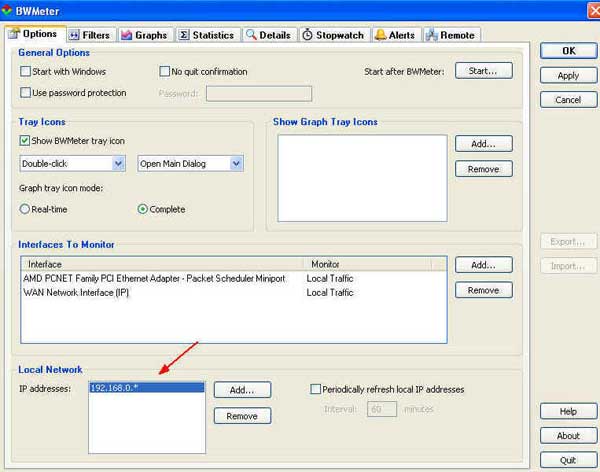
Task: Click the Options tab icon
Action: [x=14, y=34]
